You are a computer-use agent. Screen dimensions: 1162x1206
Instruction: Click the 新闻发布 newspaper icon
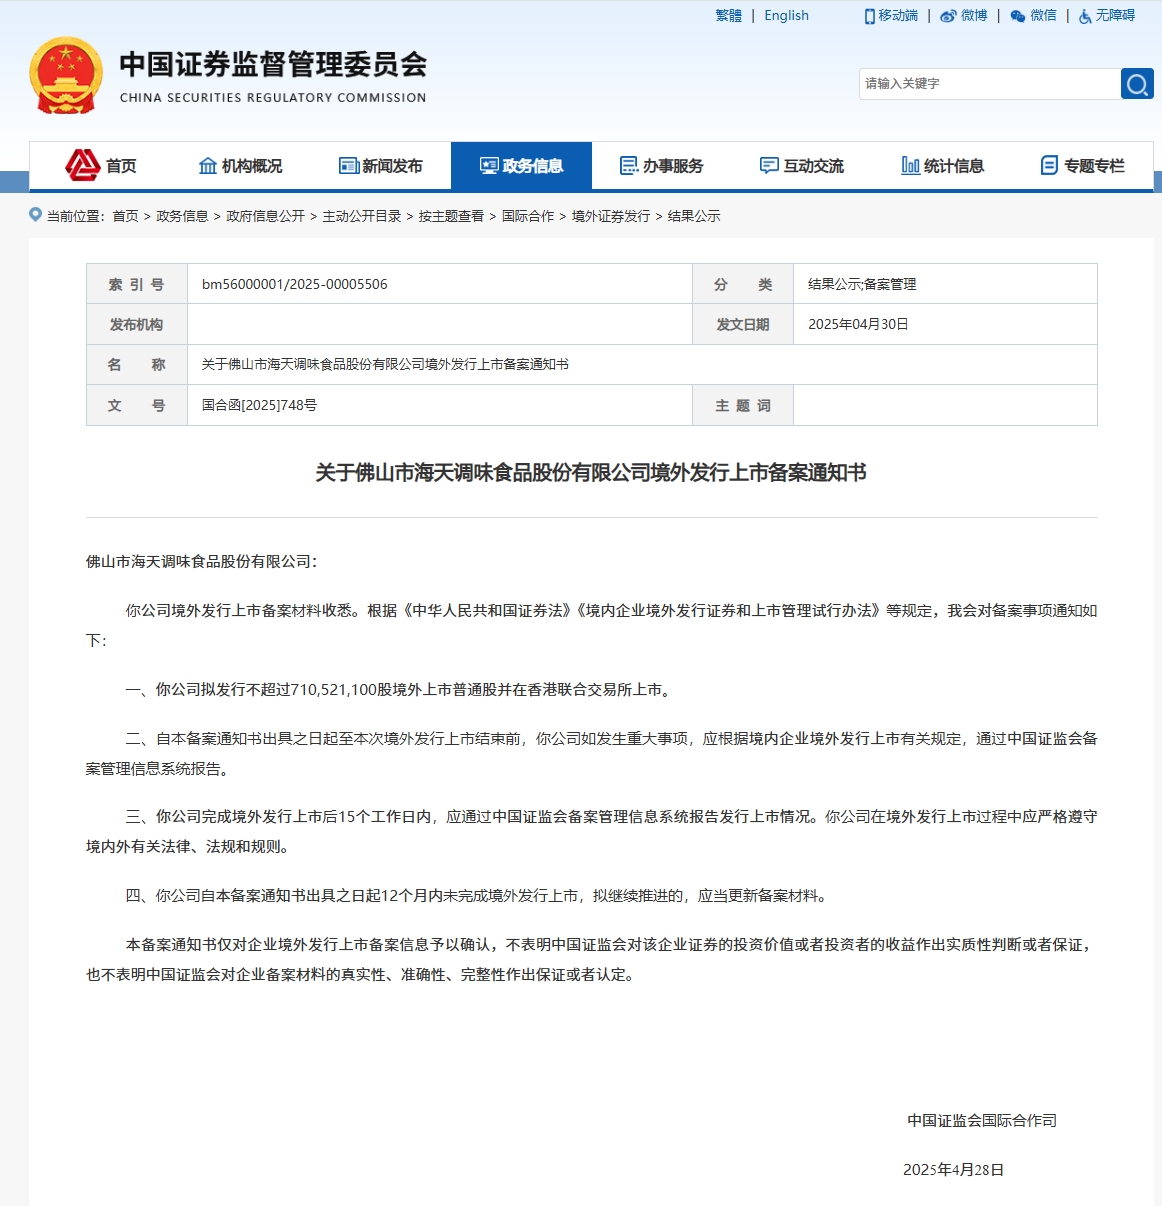(349, 166)
